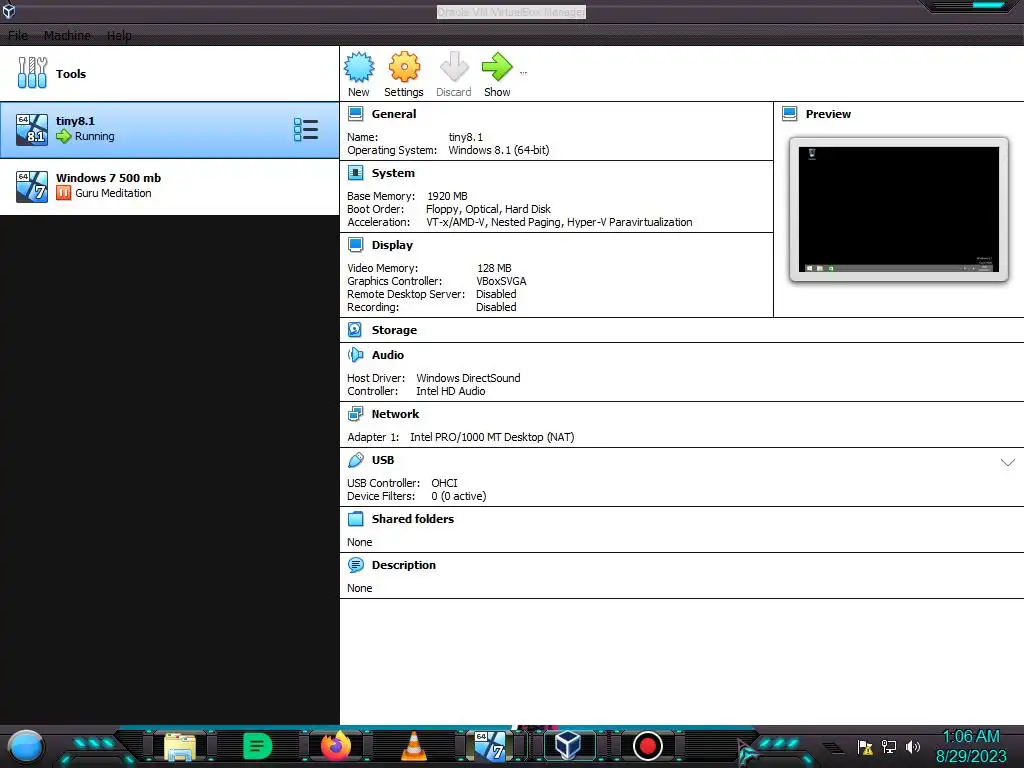The height and width of the screenshot is (768, 1024).
Task: Open the Tools icon in sidebar
Action: 32,72
